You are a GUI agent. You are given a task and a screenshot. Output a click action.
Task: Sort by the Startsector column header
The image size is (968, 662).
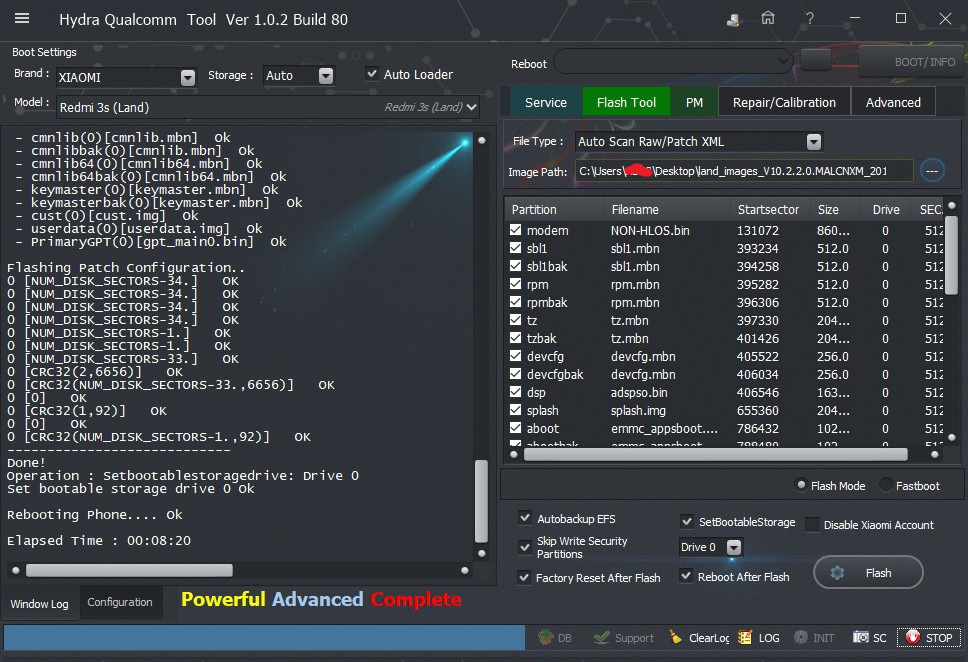(768, 209)
